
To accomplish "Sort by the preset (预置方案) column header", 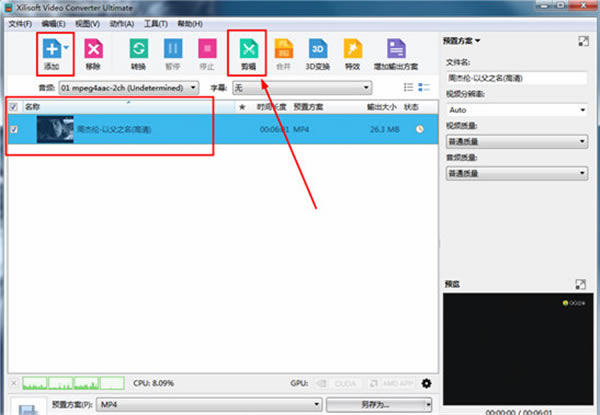I will pyautogui.click(x=308, y=107).
